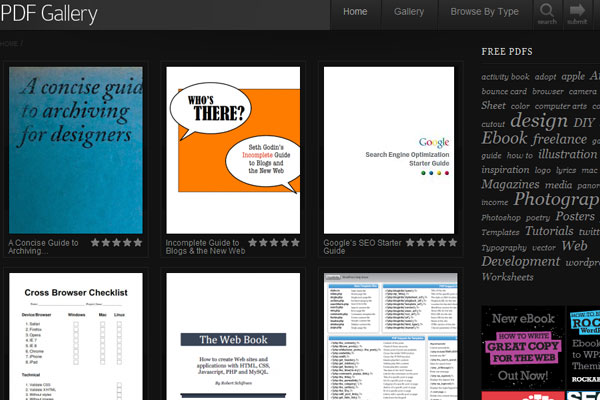Viewport: 600px width, 400px height.
Task: Select the 'inspiration' tag
Action: click(505, 170)
